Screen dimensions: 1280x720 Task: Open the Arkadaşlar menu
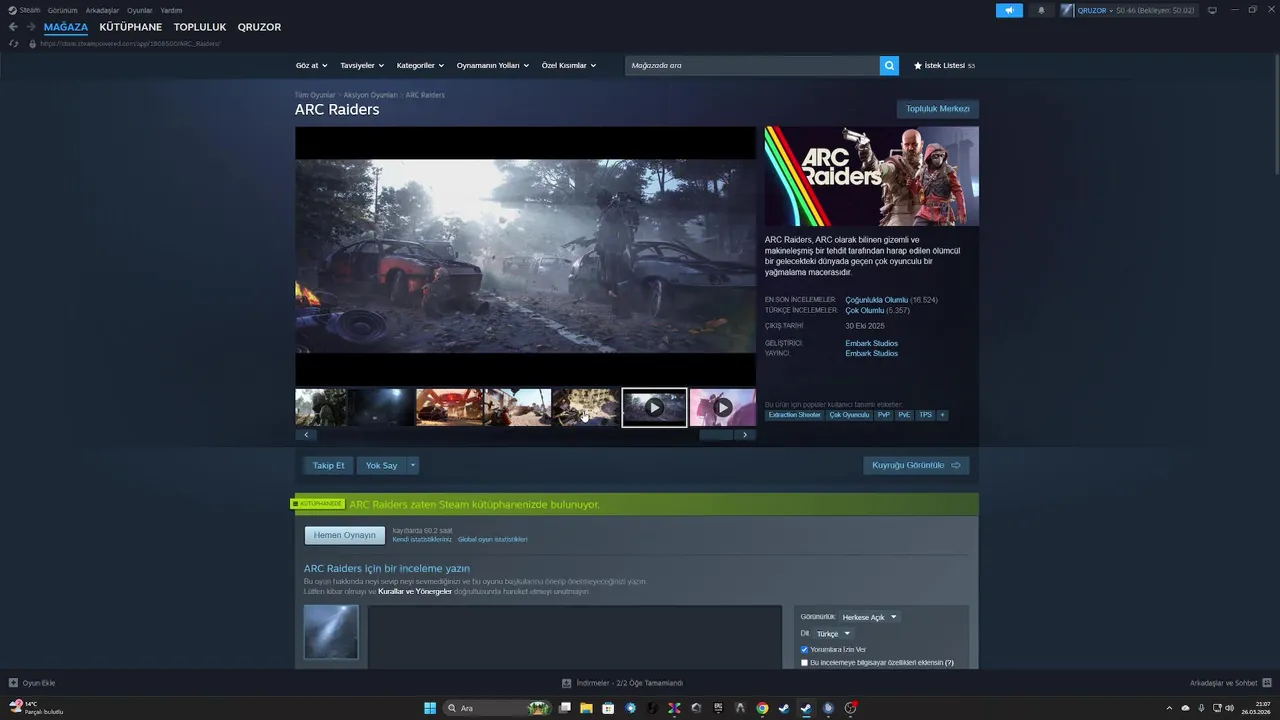coord(102,10)
